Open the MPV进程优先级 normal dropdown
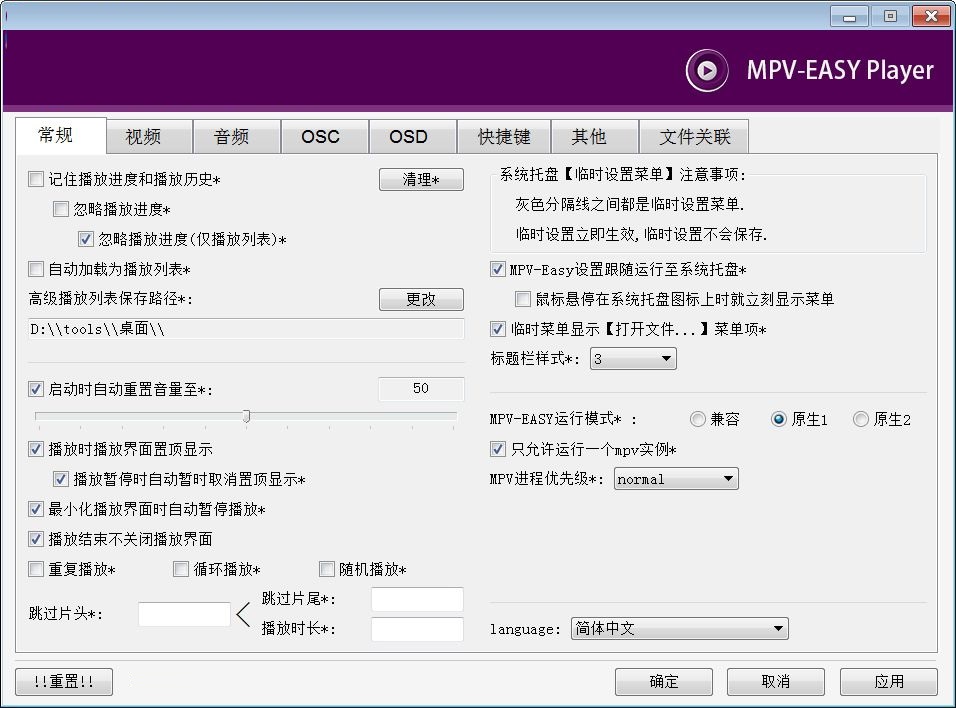The width and height of the screenshot is (956, 708). [676, 479]
